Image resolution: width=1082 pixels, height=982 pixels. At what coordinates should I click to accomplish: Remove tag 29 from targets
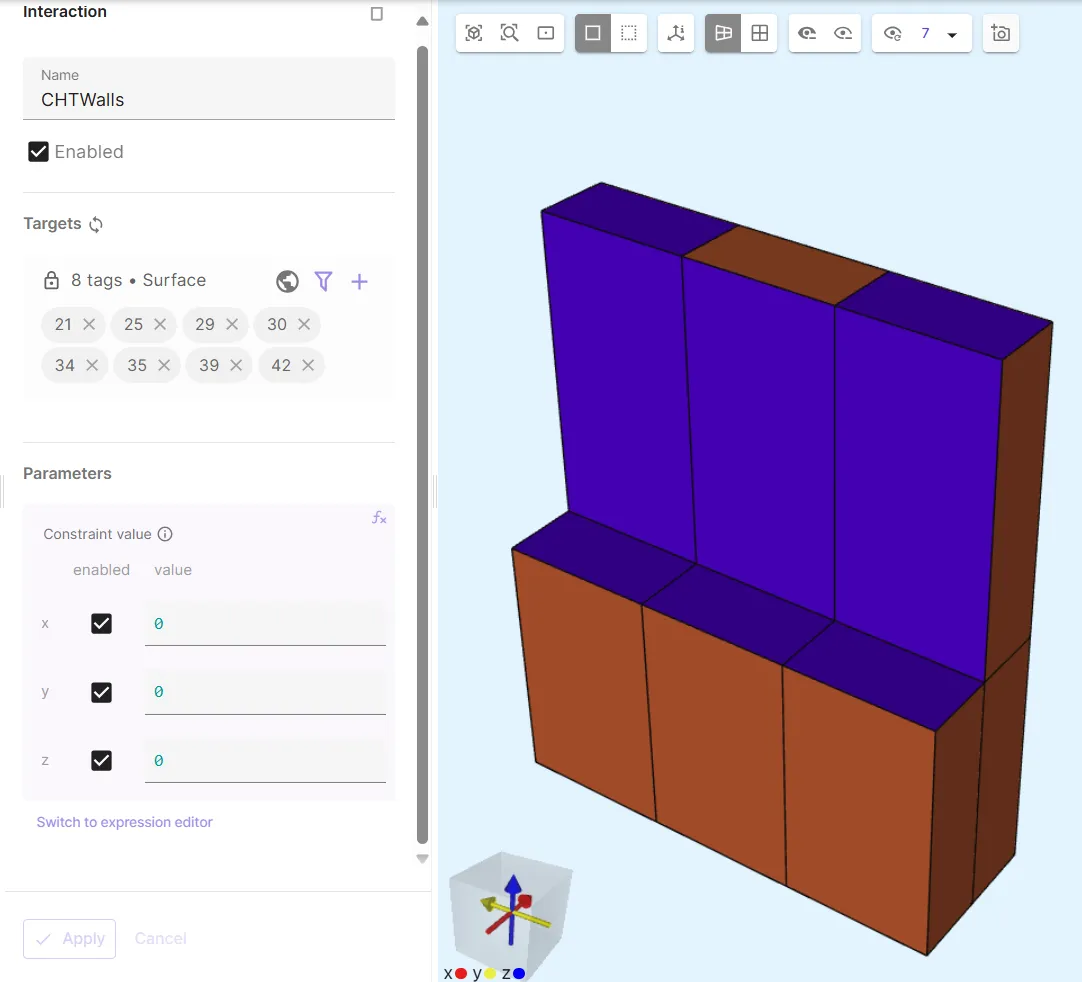pyautogui.click(x=232, y=325)
